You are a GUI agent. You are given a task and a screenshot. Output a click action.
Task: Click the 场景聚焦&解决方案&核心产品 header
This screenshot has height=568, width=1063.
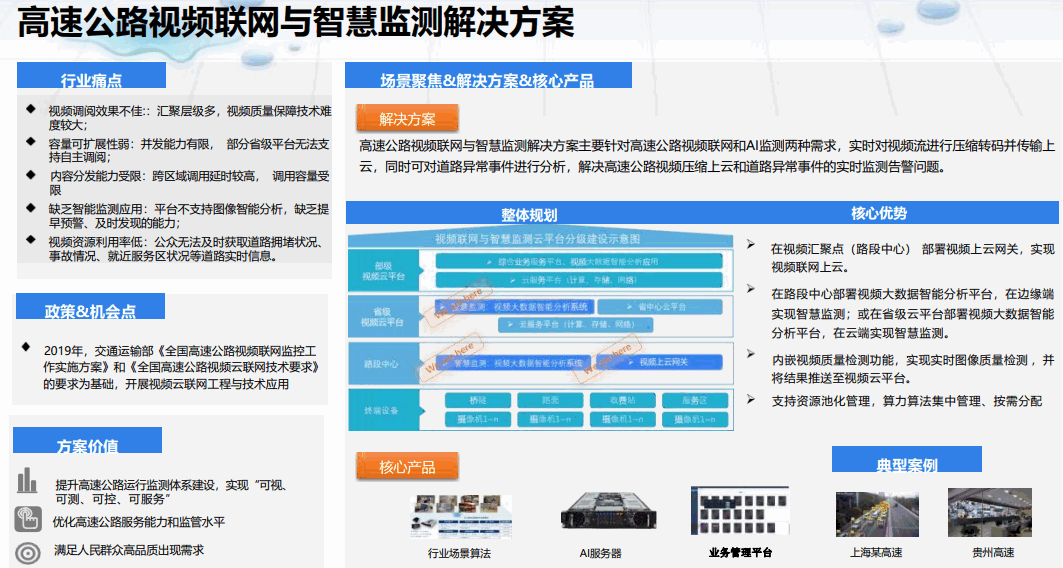[487, 80]
